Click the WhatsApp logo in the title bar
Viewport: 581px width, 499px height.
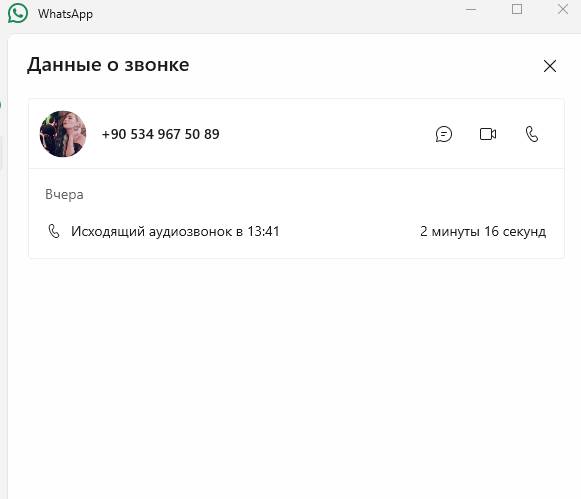click(x=17, y=13)
